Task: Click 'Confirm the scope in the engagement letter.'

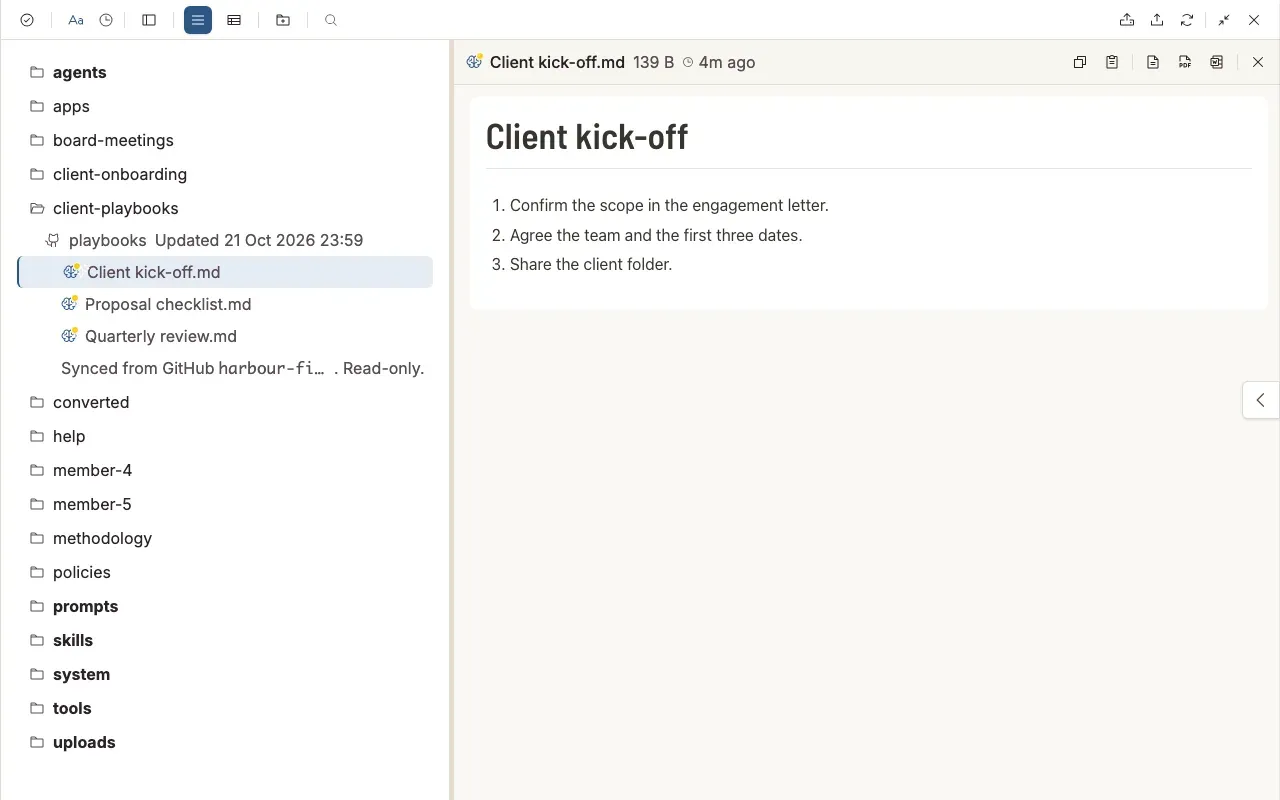Action: pos(669,205)
